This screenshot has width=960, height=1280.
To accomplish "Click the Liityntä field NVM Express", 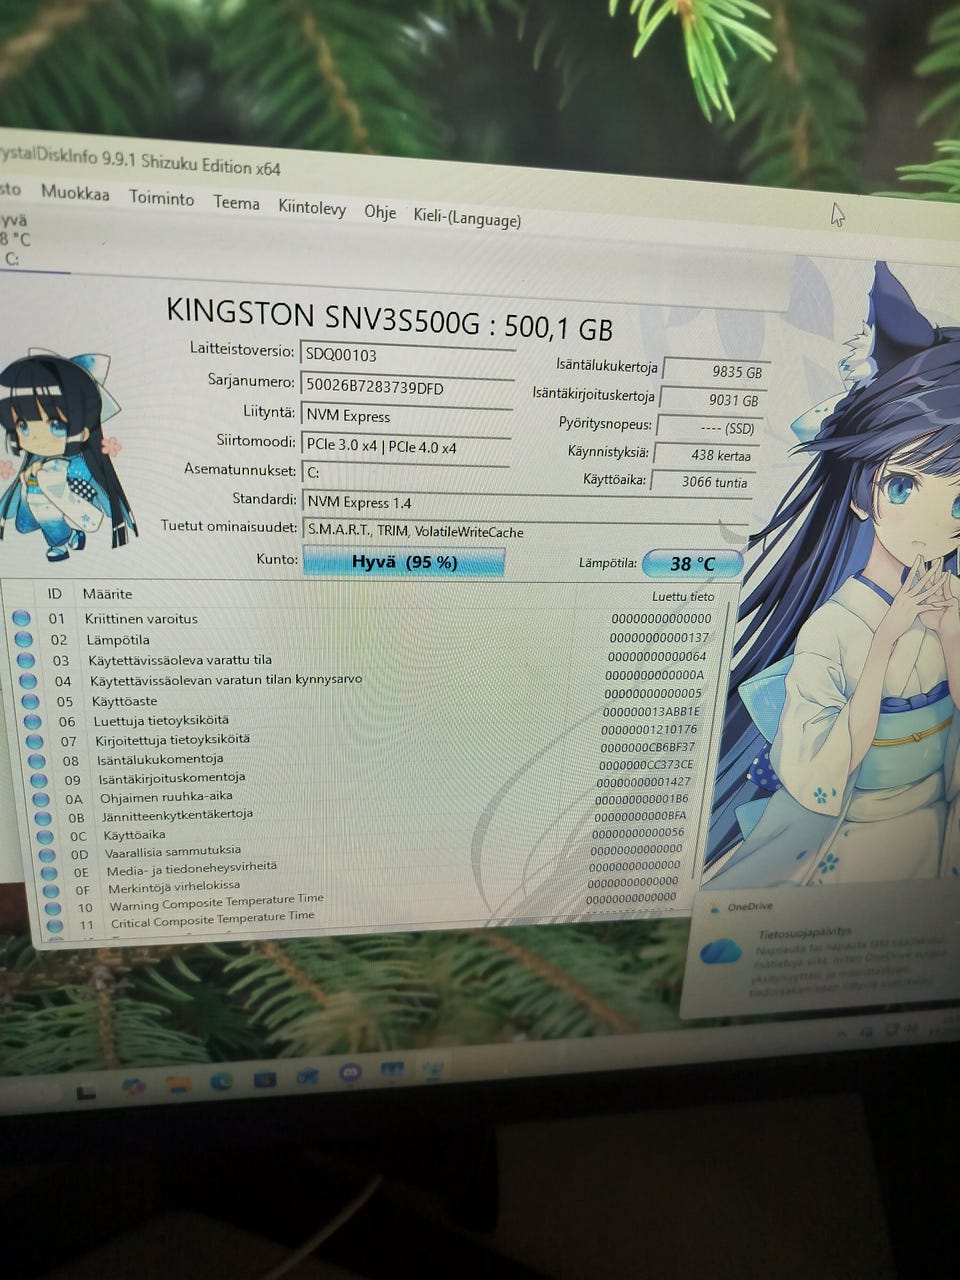I will pos(406,416).
